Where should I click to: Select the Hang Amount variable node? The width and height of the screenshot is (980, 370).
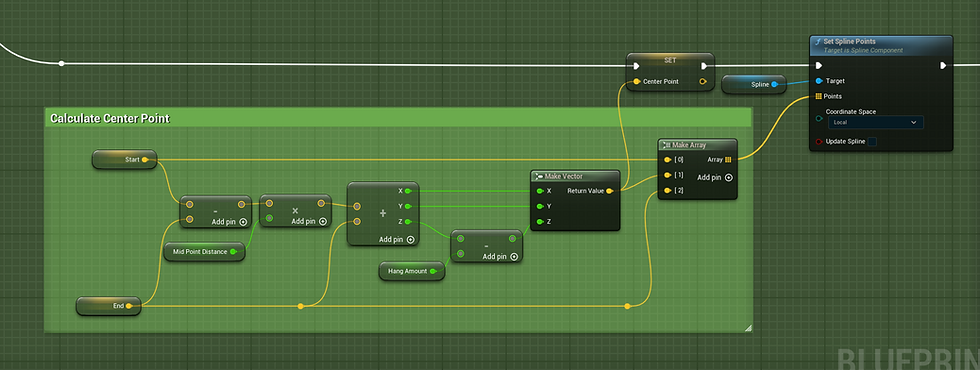point(412,271)
